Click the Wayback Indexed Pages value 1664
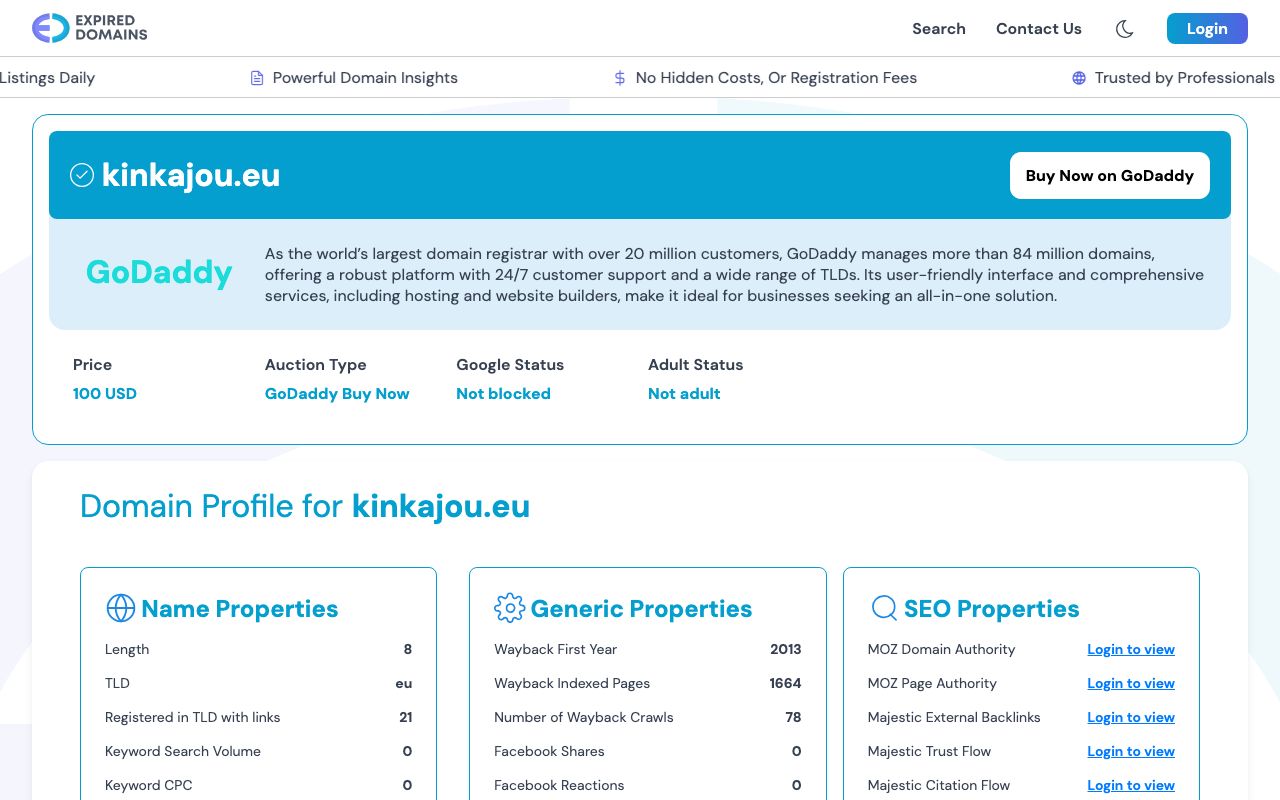Viewport: 1280px width, 800px height. pos(785,683)
